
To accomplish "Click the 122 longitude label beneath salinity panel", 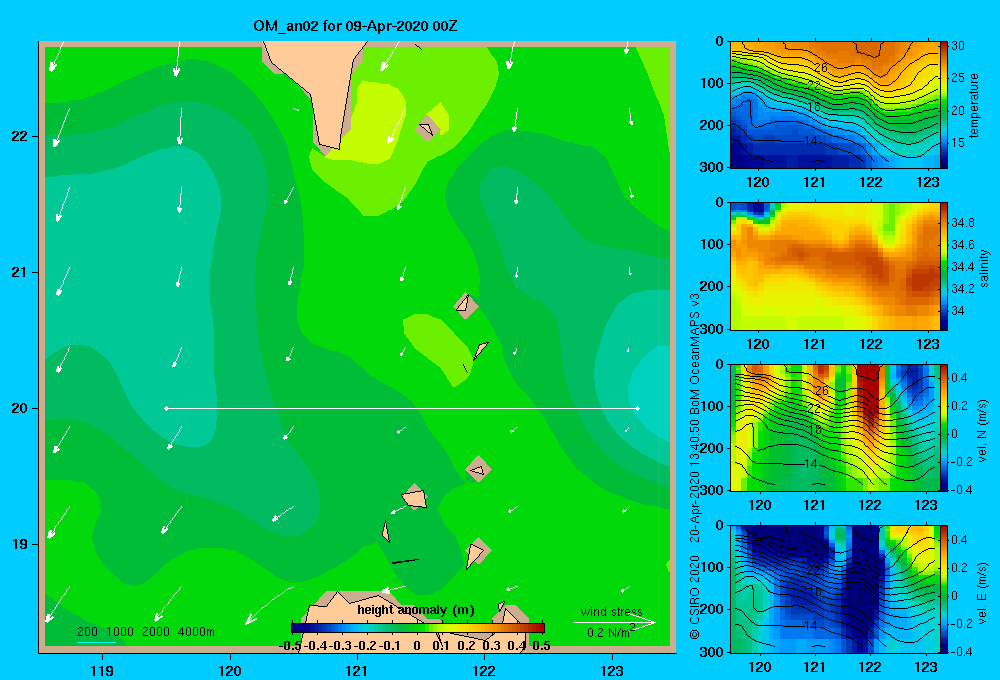I will pos(871,344).
